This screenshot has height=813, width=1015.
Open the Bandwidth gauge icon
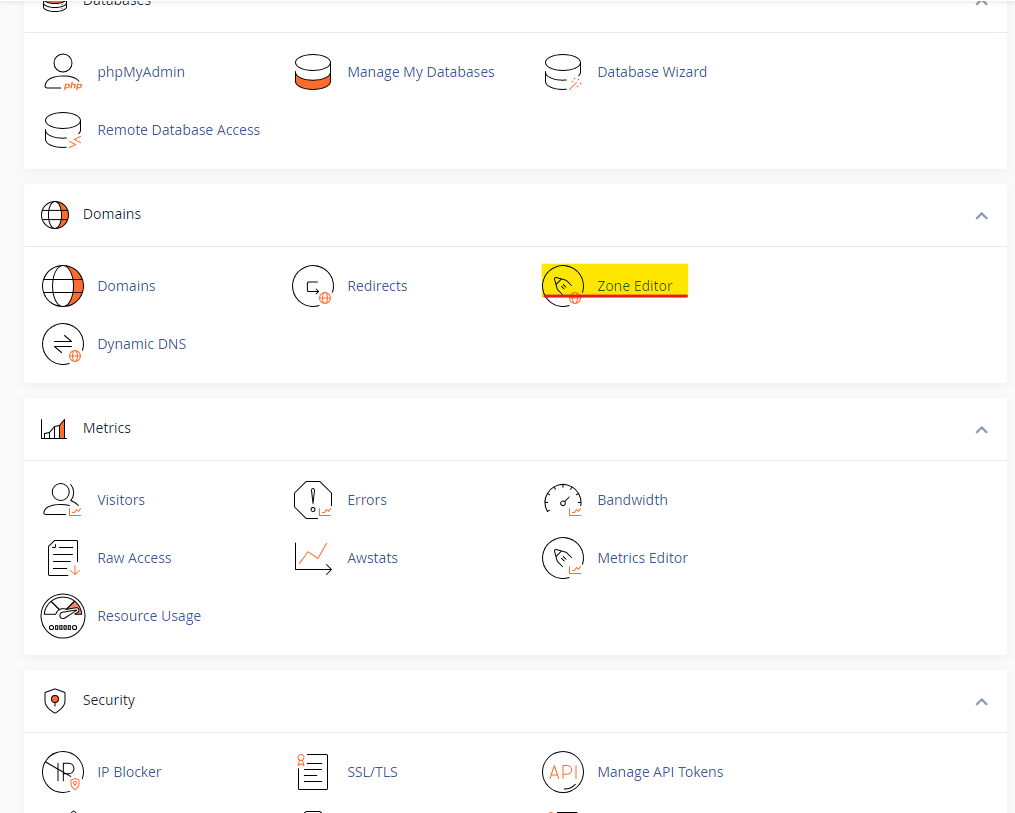click(x=563, y=499)
